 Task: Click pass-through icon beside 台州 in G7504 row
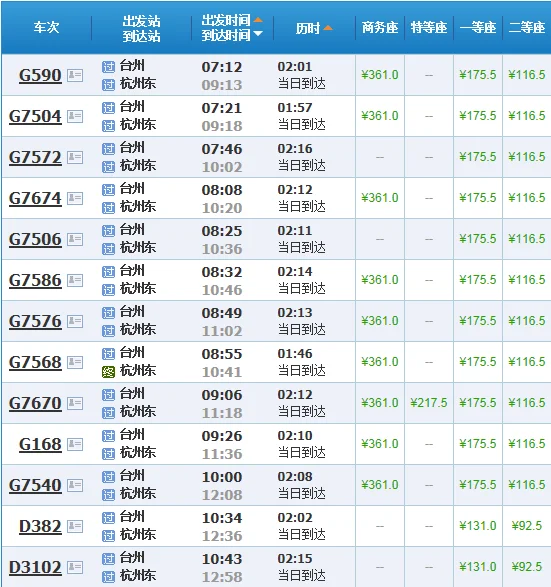click(109, 108)
